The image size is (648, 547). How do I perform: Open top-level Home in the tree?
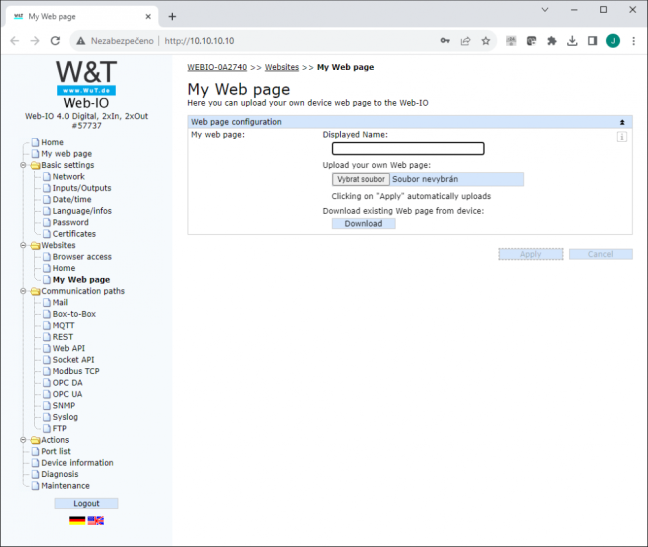coord(52,142)
